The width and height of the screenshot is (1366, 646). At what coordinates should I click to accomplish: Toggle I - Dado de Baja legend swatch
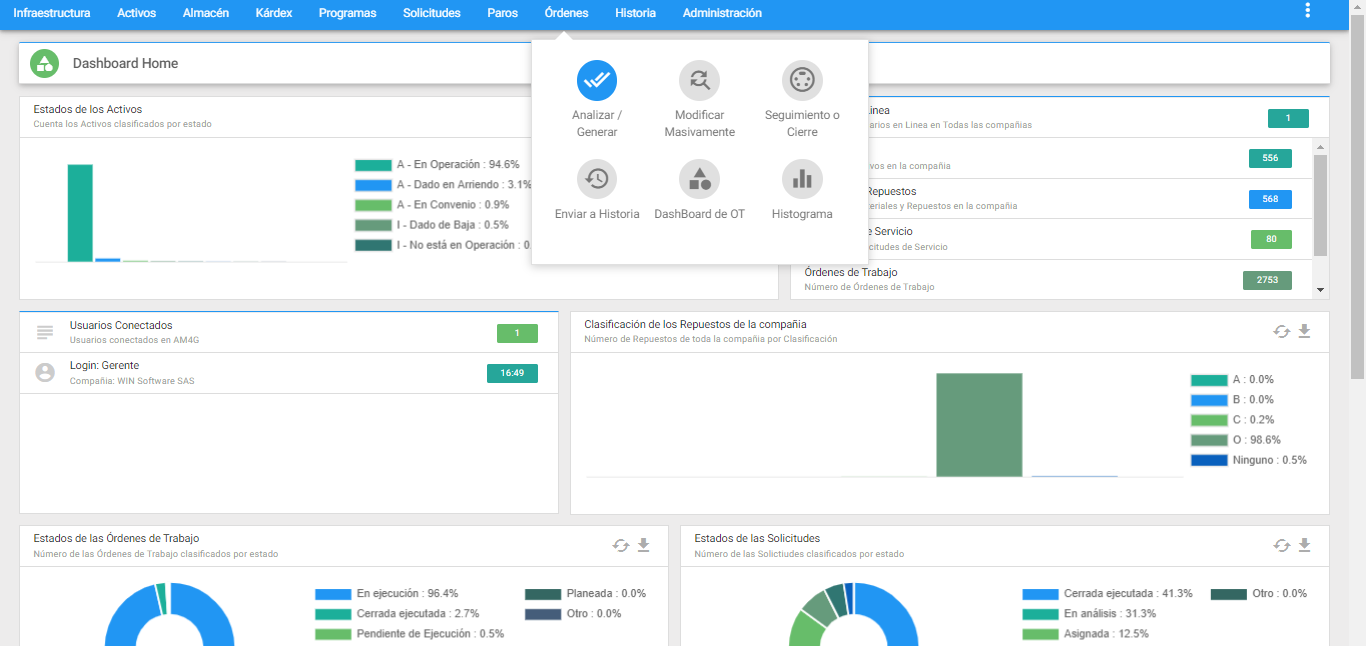(373, 225)
